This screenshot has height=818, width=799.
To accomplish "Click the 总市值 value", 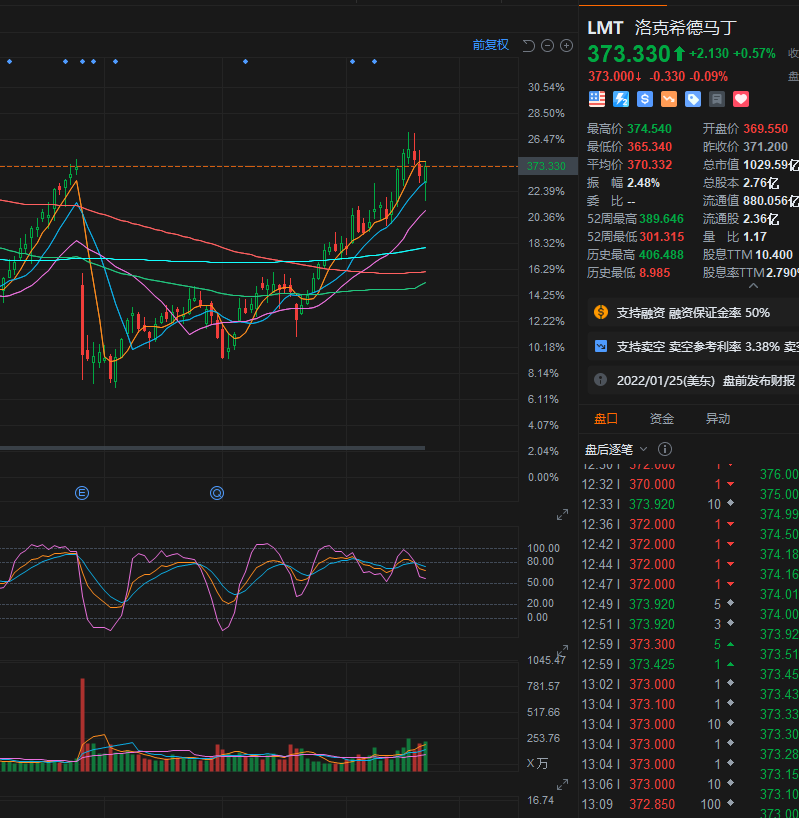I will 771,165.
